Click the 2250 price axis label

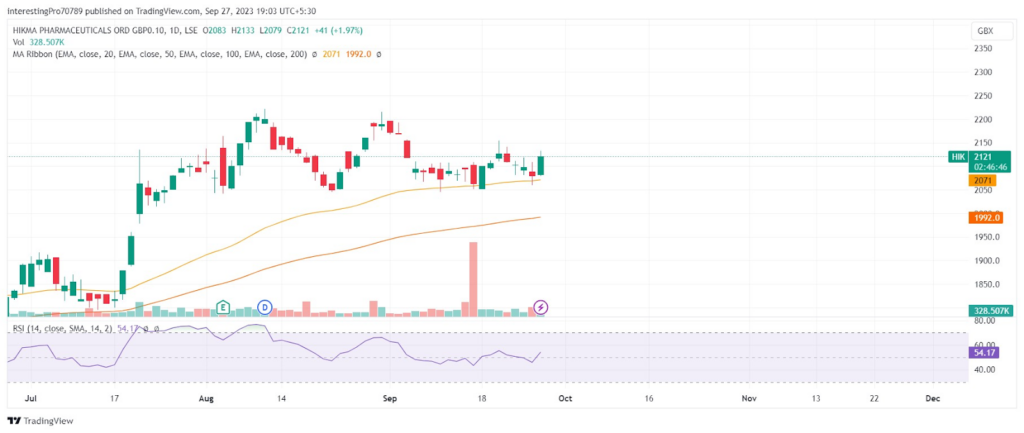click(983, 95)
